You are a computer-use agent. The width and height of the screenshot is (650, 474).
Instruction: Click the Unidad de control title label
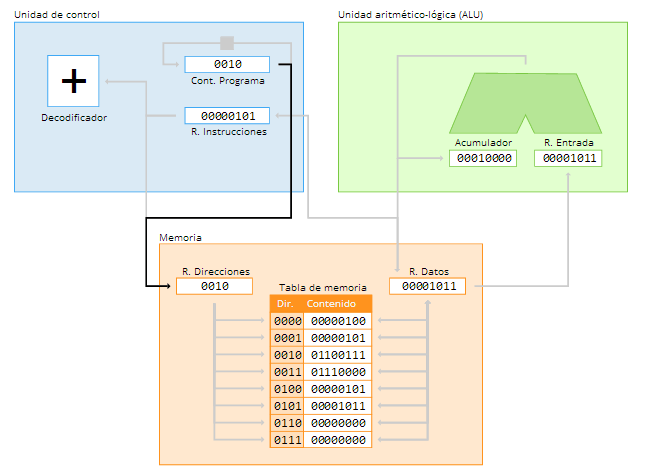(x=57, y=15)
